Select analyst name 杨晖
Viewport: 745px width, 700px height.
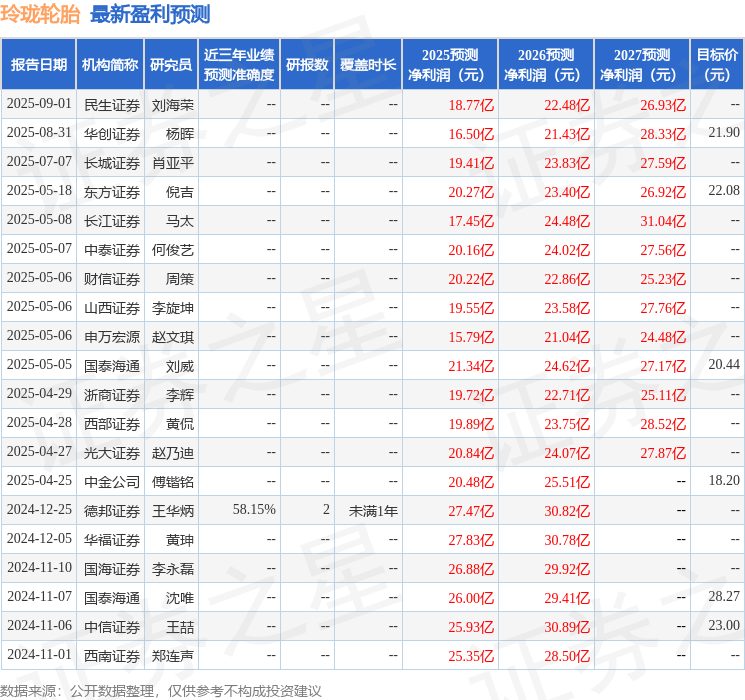click(x=180, y=134)
